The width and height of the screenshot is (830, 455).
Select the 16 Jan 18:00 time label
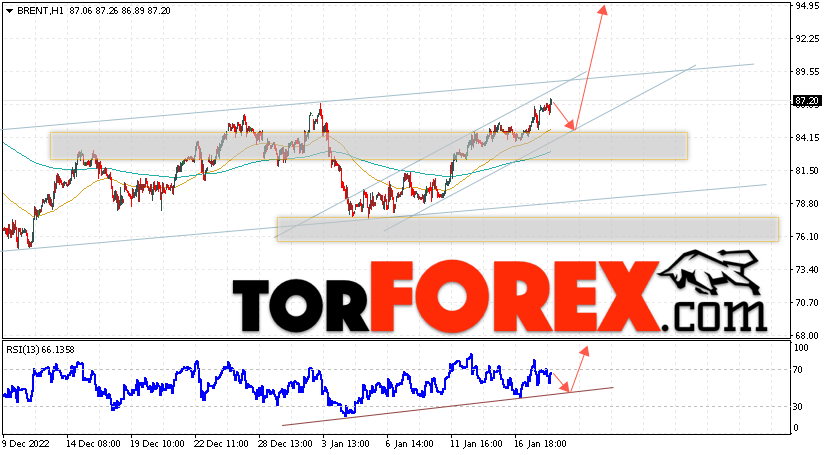click(540, 443)
